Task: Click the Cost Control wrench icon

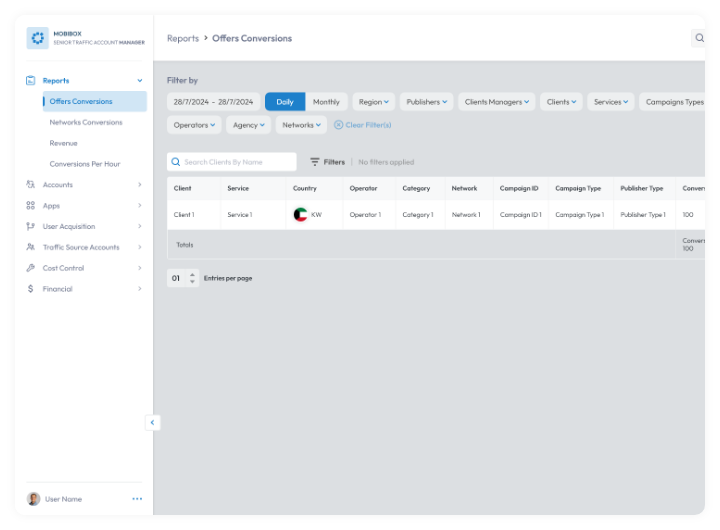Action: 30,268
